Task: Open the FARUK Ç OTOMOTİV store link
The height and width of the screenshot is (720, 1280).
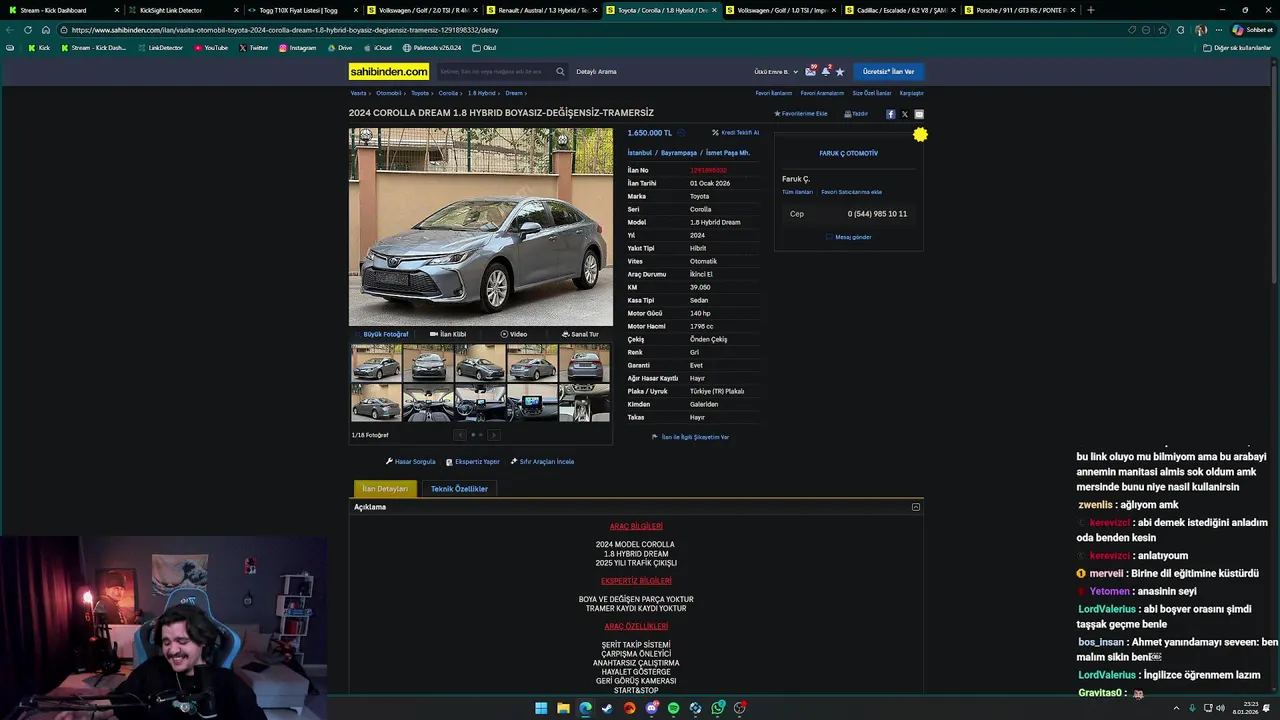Action: (848, 153)
